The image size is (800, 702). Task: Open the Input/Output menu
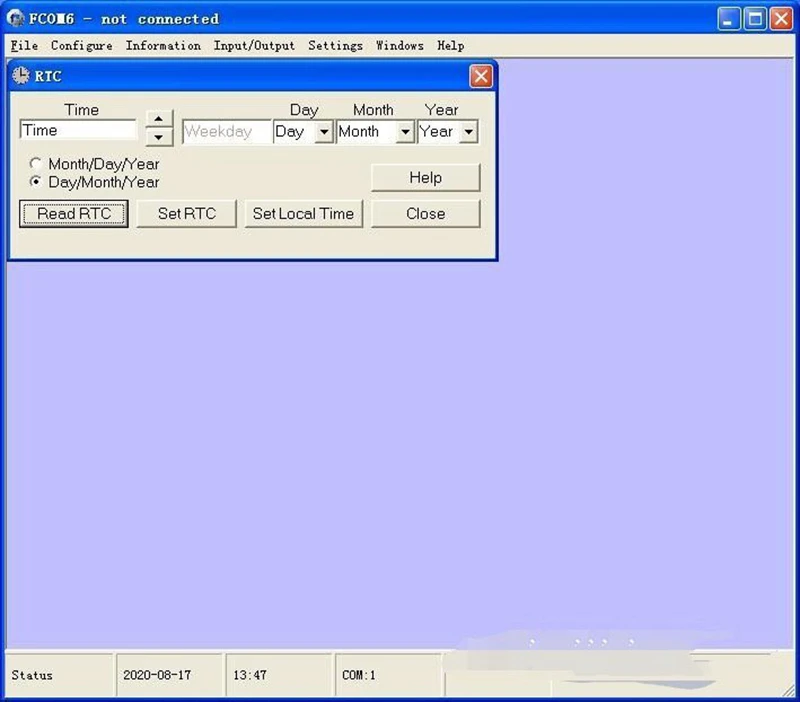254,45
